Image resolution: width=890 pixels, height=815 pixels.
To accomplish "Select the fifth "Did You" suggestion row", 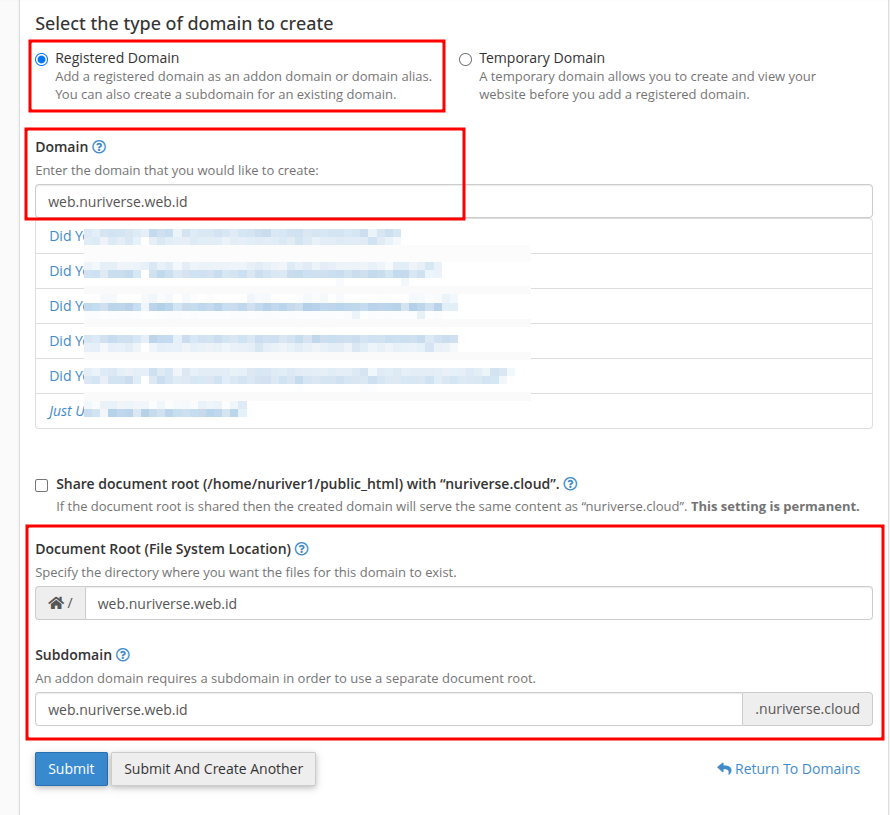I will coord(280,376).
